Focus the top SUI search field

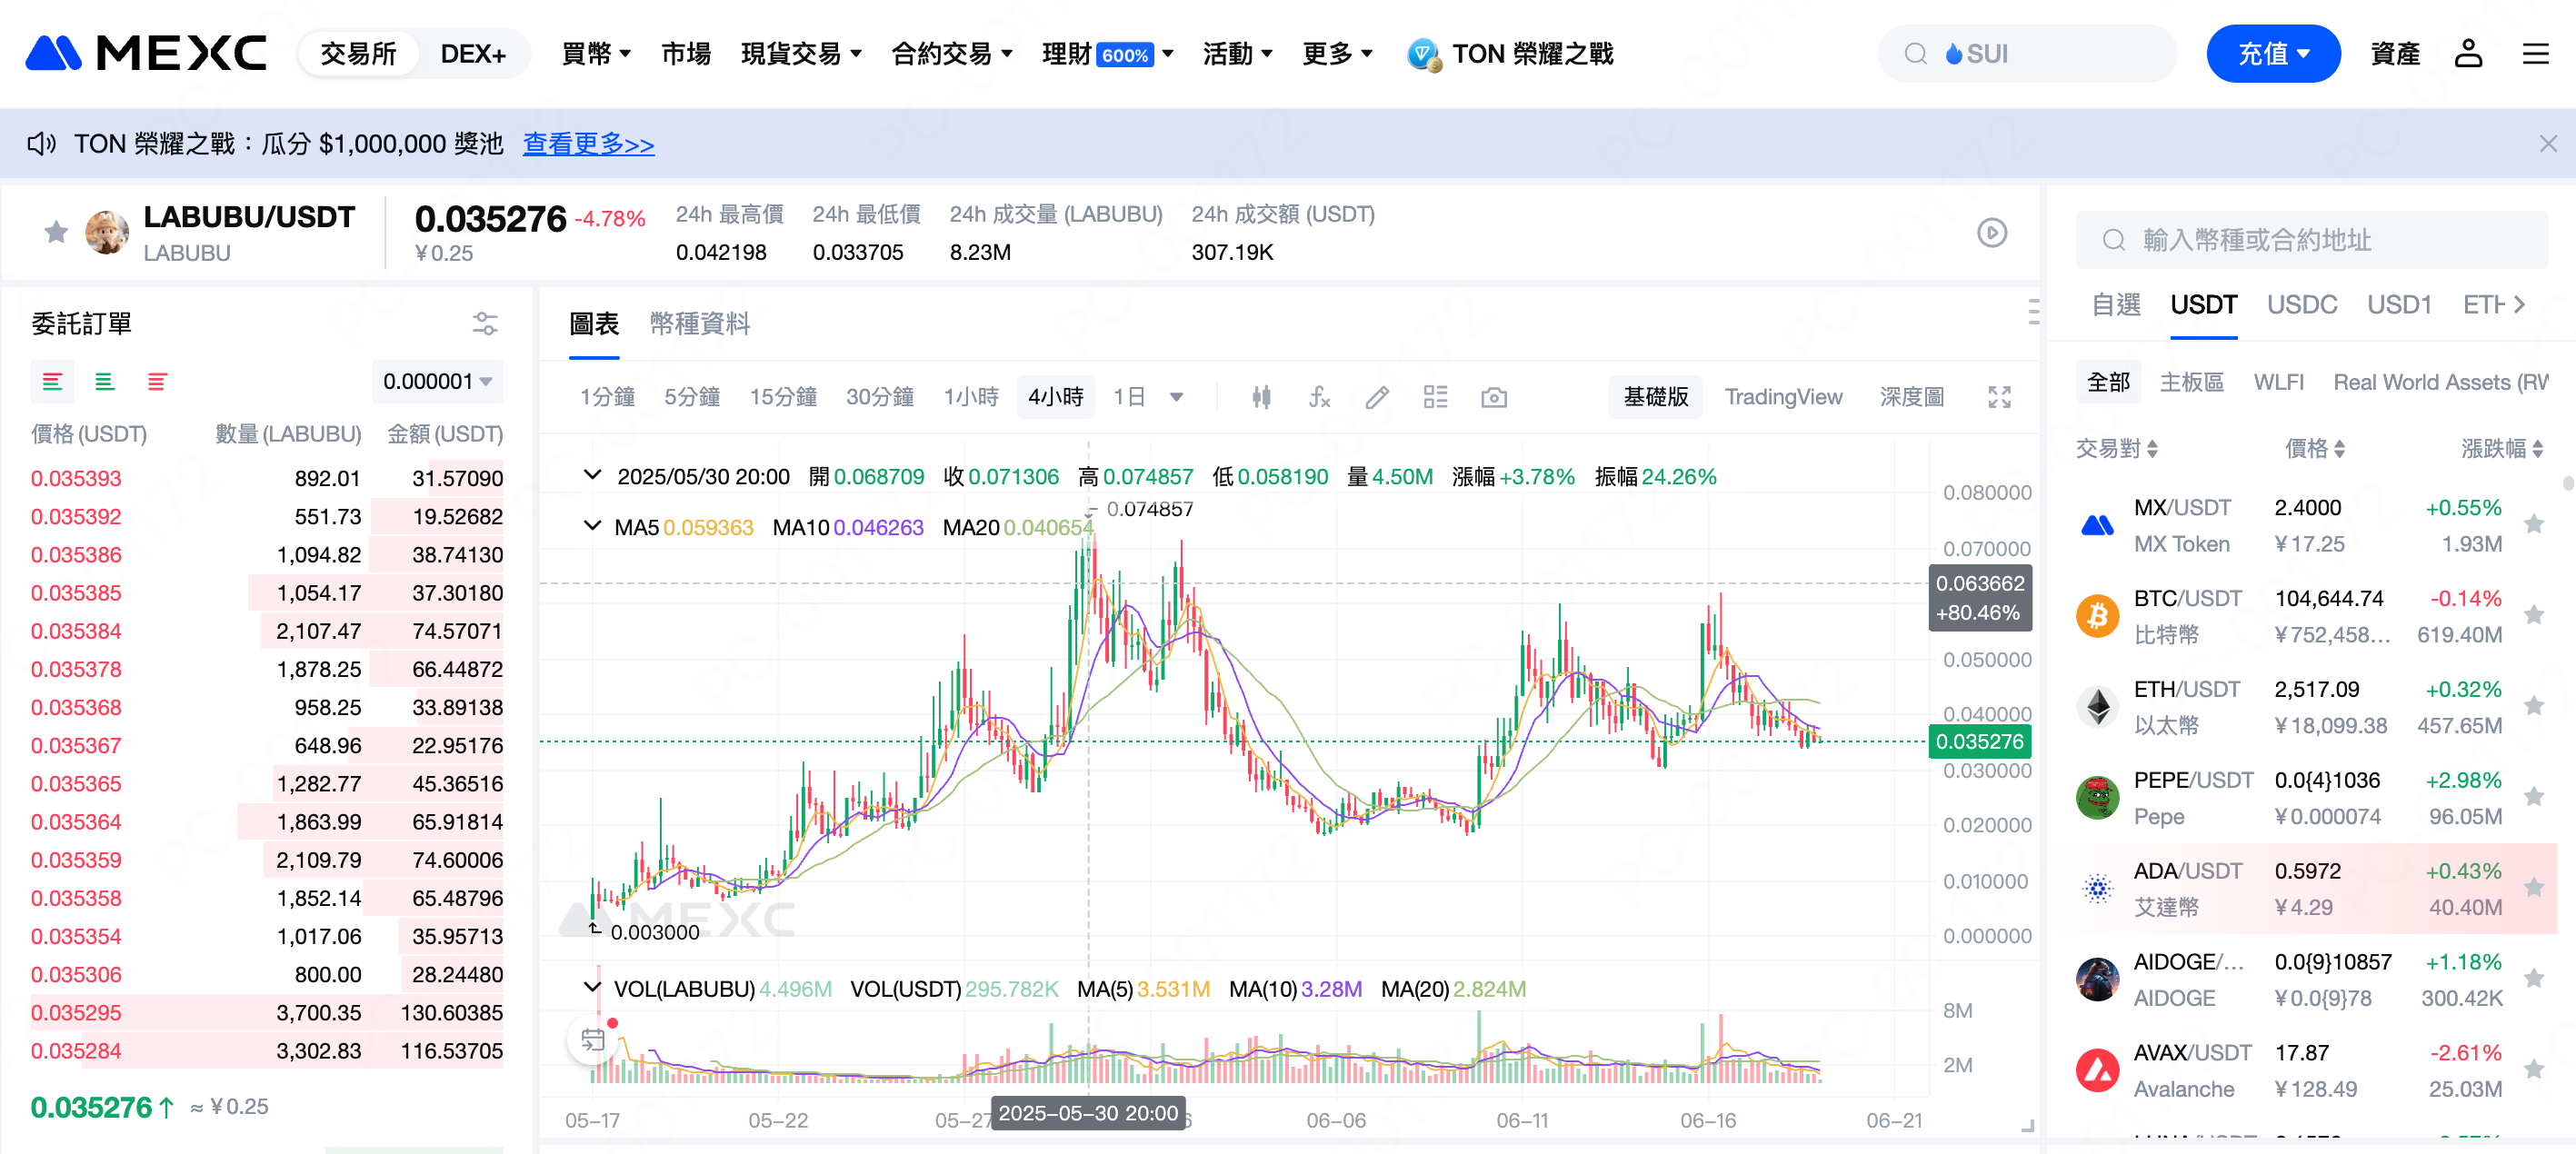point(2027,53)
